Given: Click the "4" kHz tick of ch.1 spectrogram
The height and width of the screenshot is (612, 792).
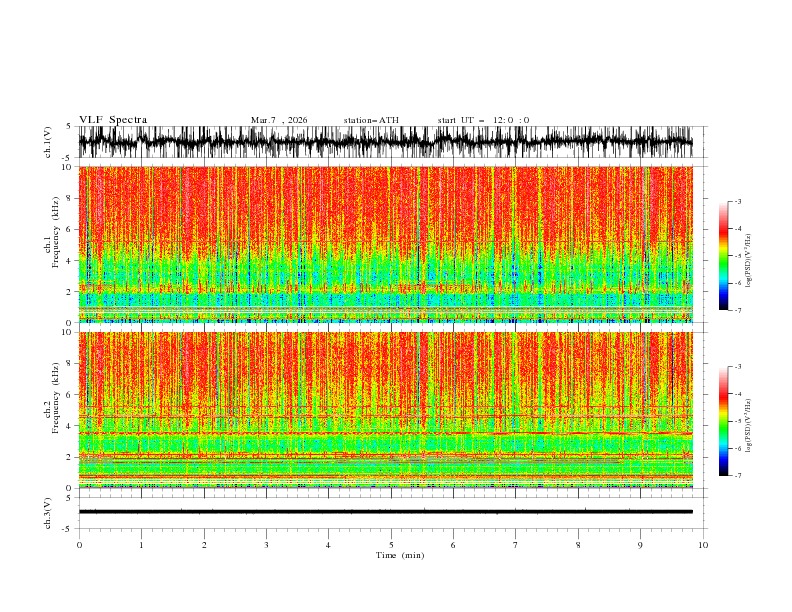Looking at the screenshot, I should point(70,261).
